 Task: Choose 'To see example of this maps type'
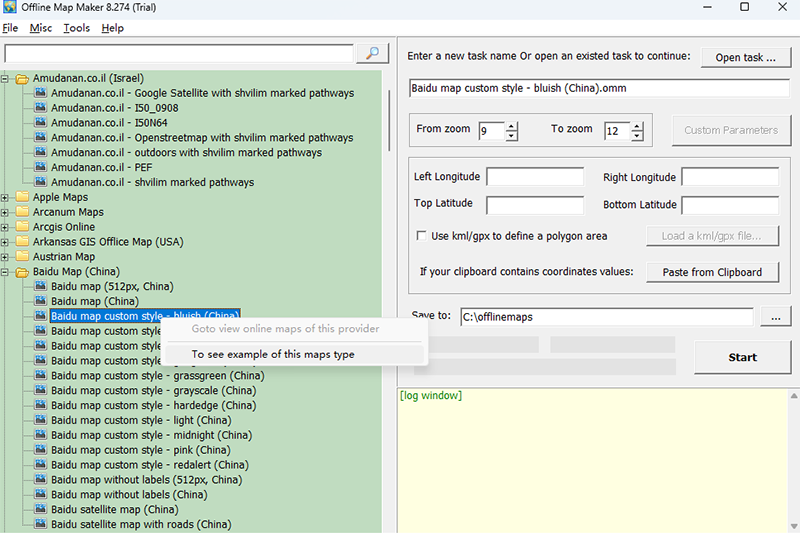pyautogui.click(x=273, y=354)
